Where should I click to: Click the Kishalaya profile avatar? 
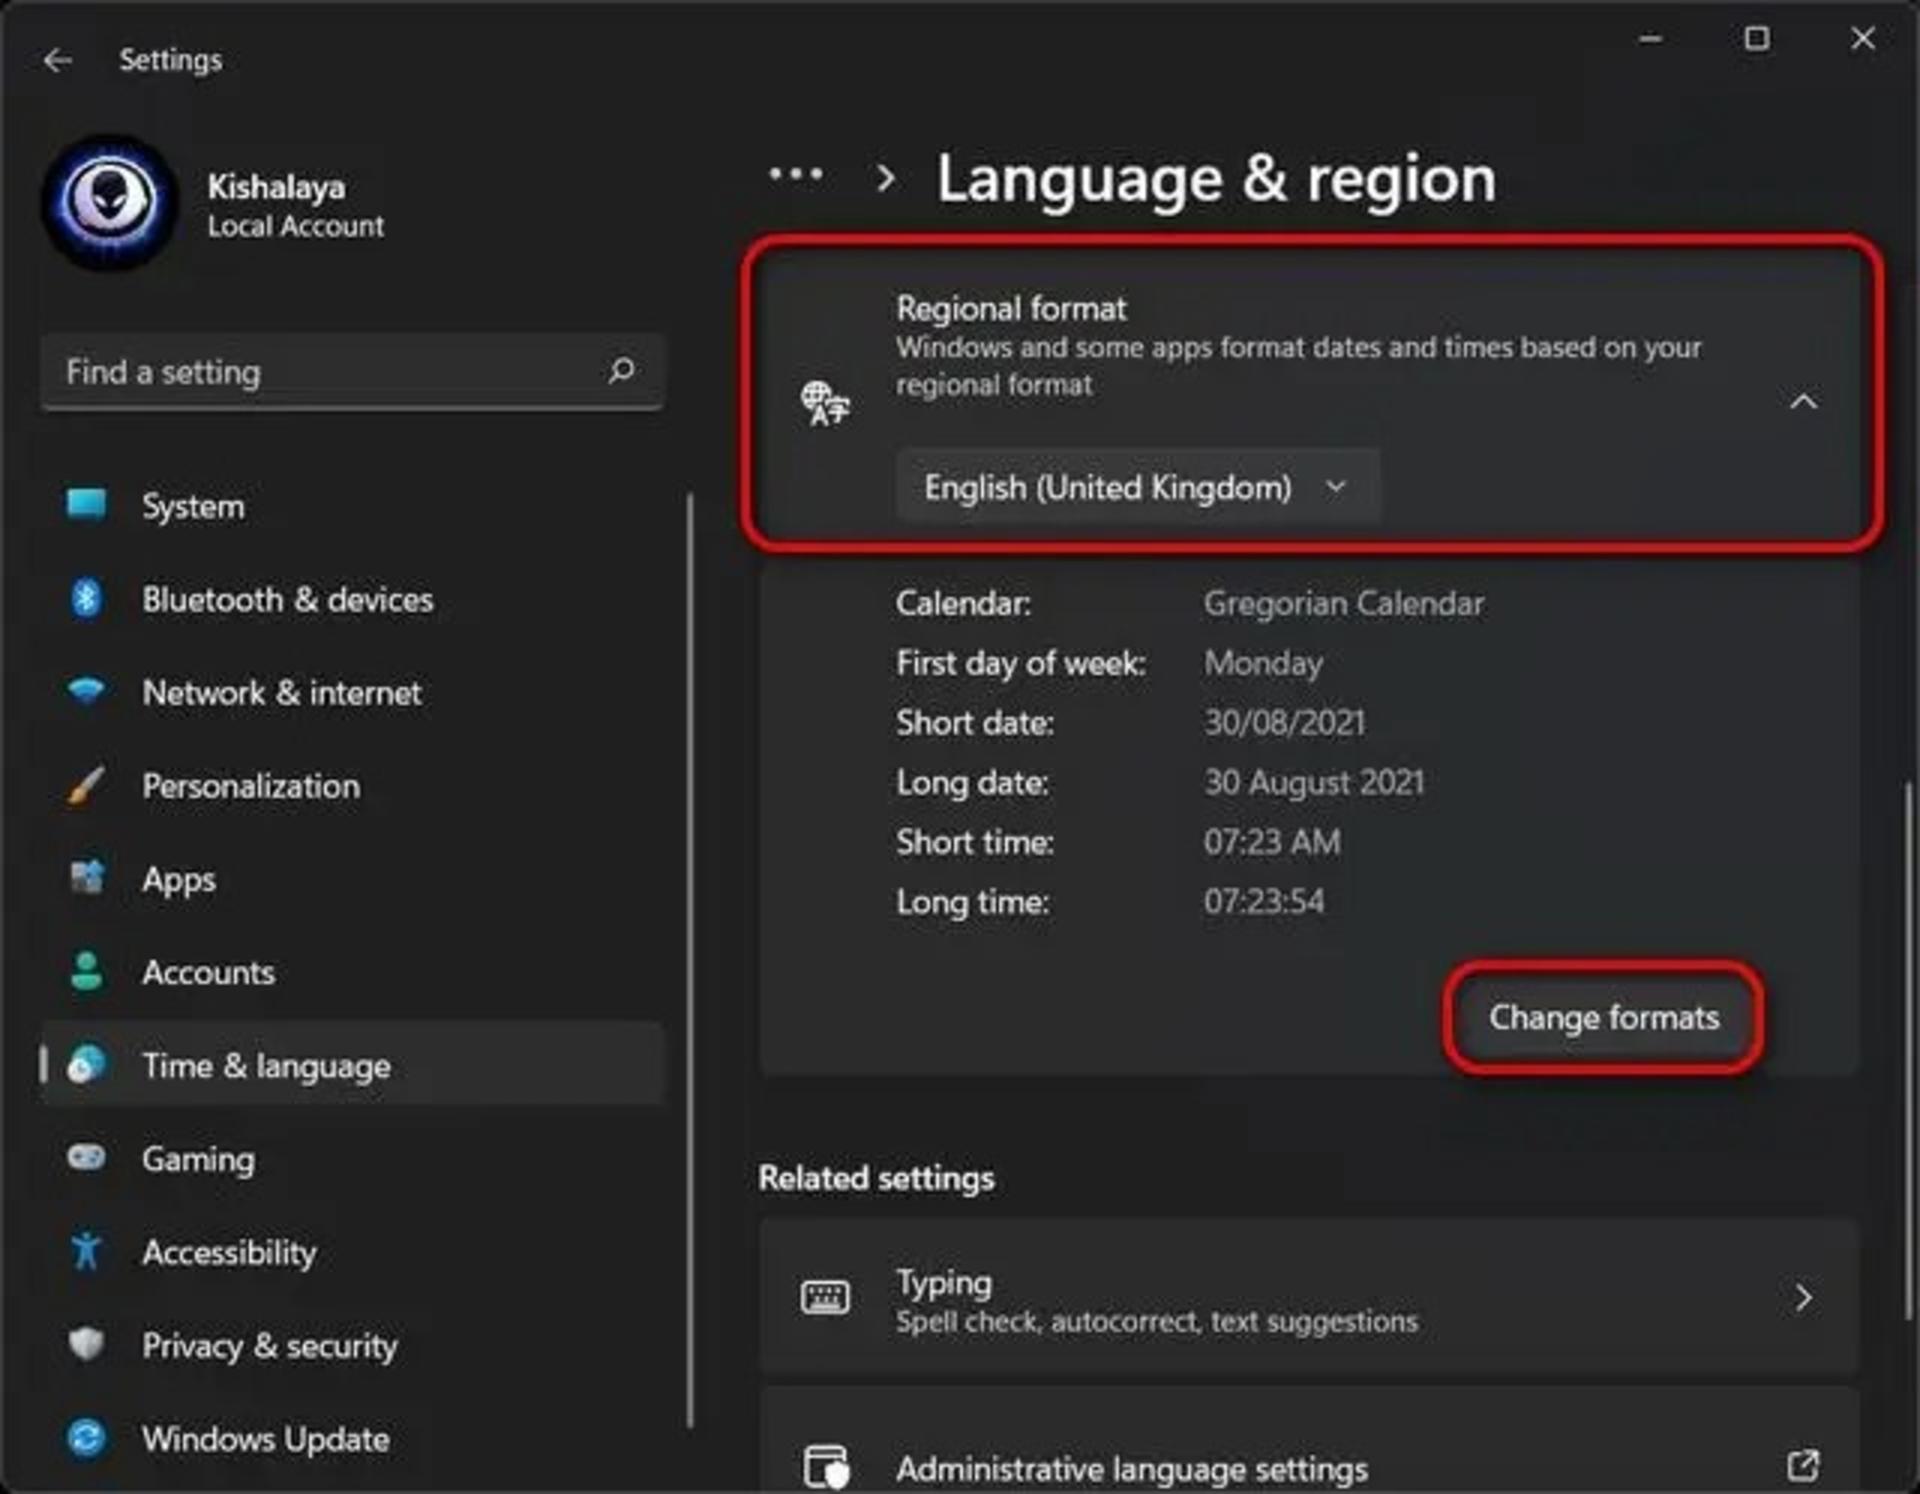click(110, 203)
